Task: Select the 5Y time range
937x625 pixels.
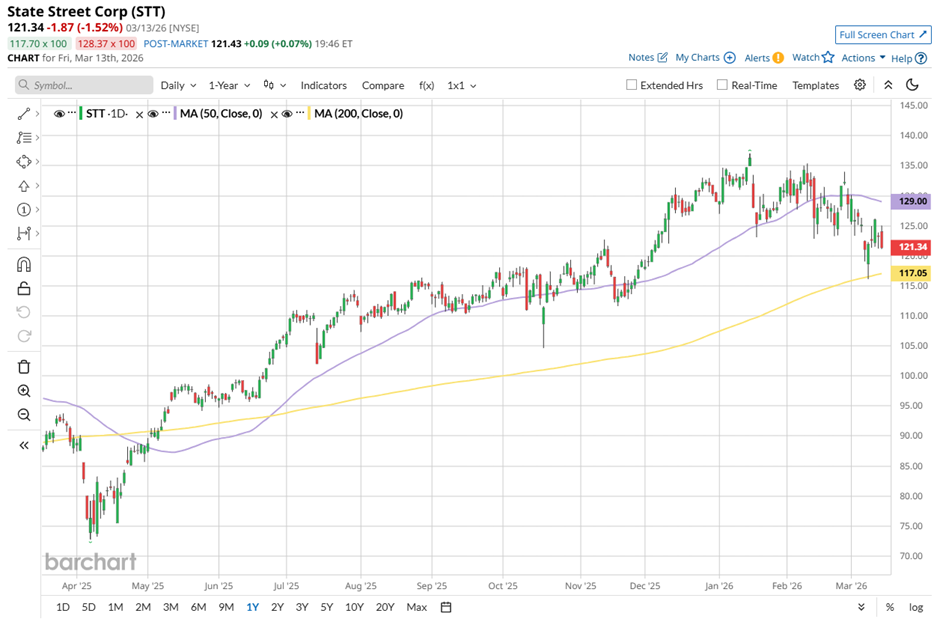Action: [327, 607]
